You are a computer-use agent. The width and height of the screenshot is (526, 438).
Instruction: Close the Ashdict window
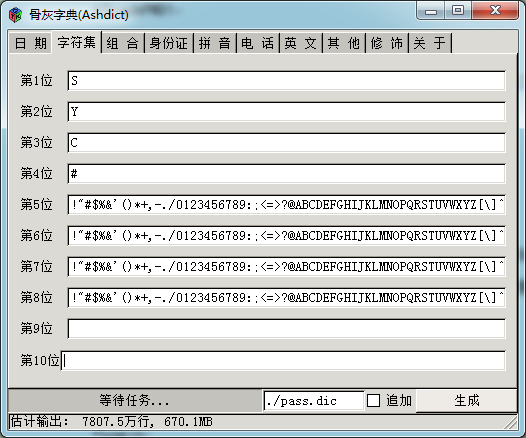[495, 10]
